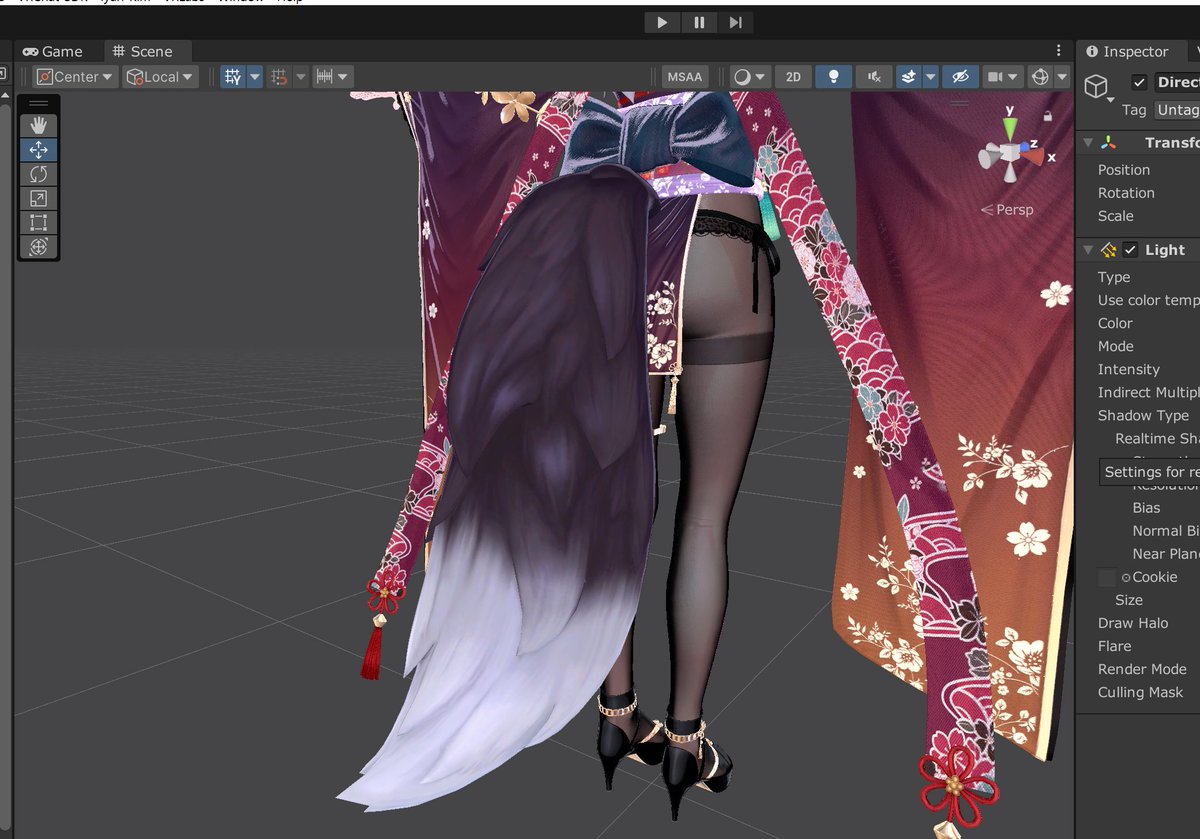Open the grid settings dropdown arrow
The width and height of the screenshot is (1200, 839).
click(255, 77)
